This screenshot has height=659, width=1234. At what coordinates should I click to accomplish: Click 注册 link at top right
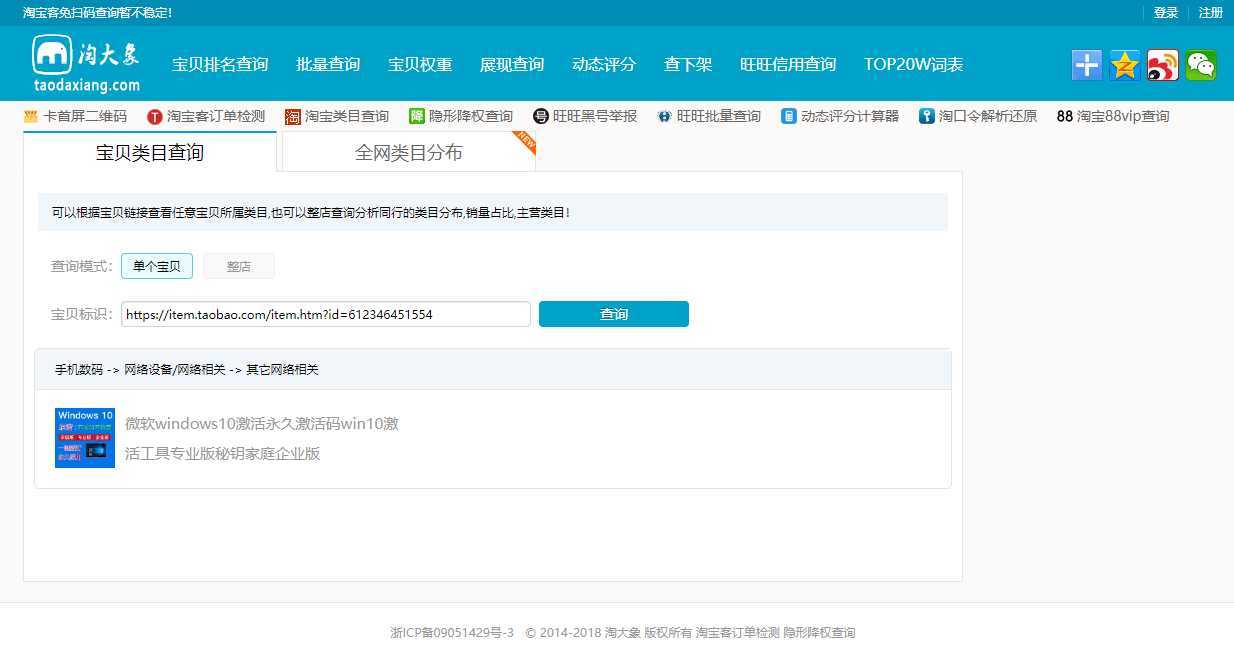point(1211,13)
